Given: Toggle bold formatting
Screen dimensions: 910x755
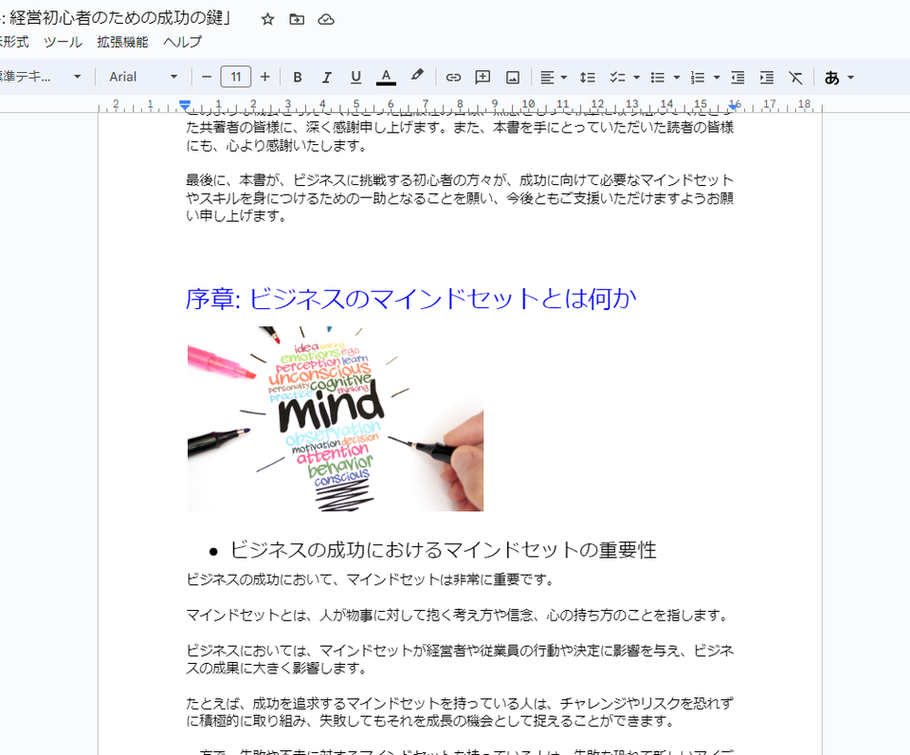Looking at the screenshot, I should point(297,77).
